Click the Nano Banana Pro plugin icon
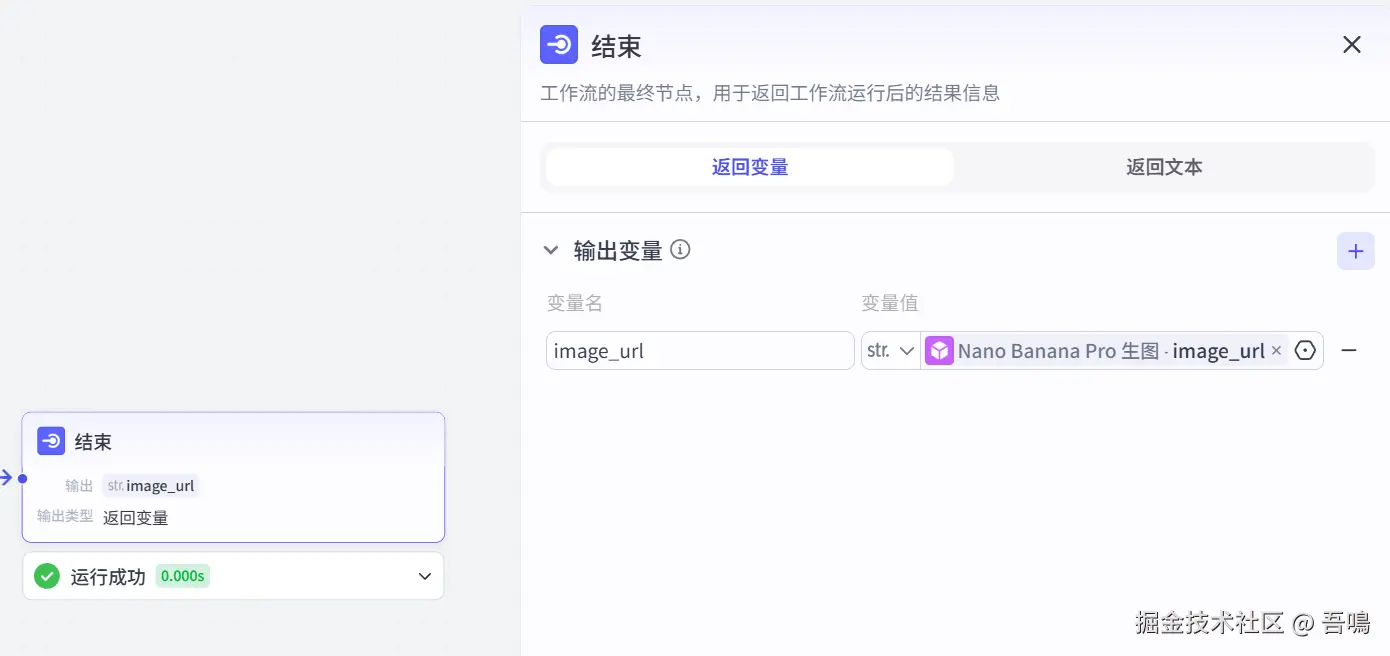Viewport: 1390px width, 656px height. pos(939,351)
